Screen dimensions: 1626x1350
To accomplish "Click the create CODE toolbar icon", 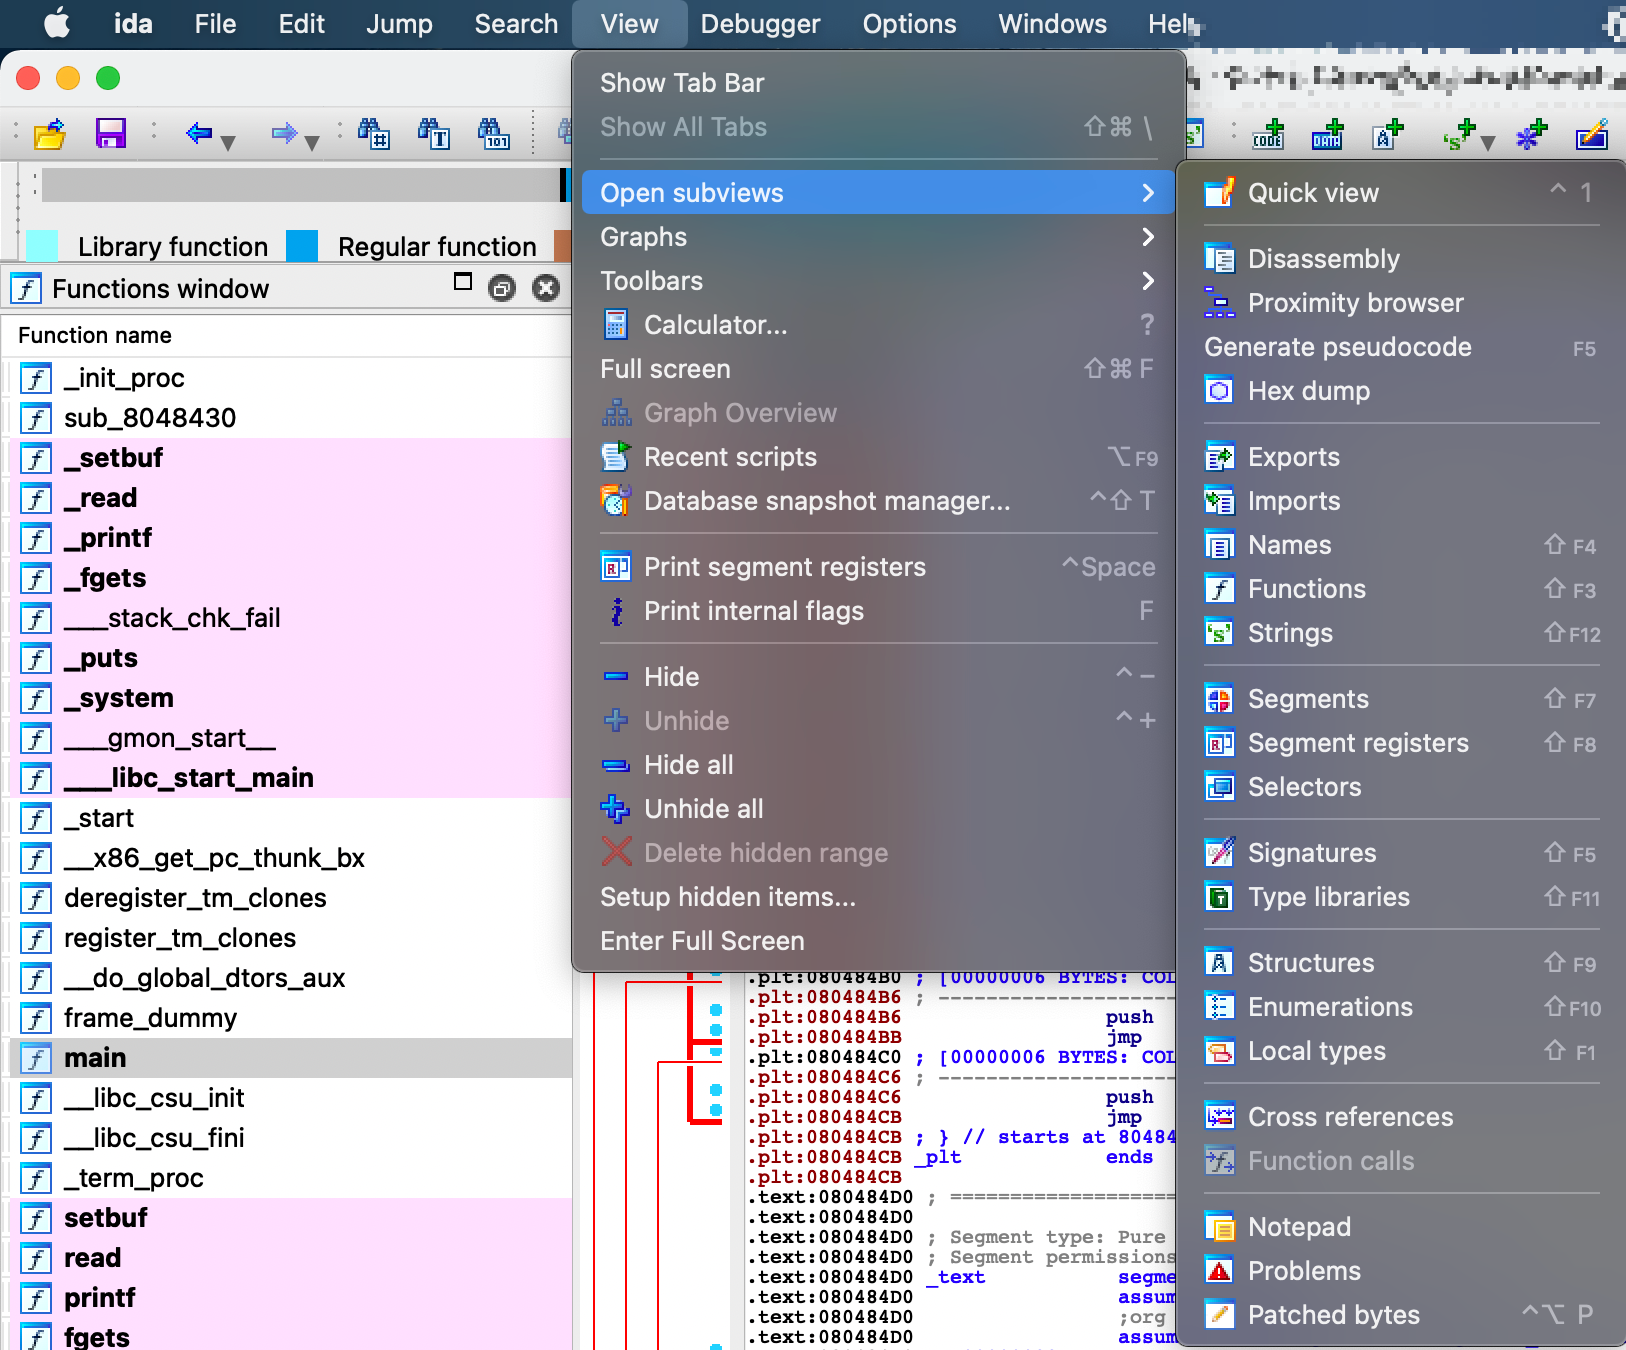I will 1269,134.
